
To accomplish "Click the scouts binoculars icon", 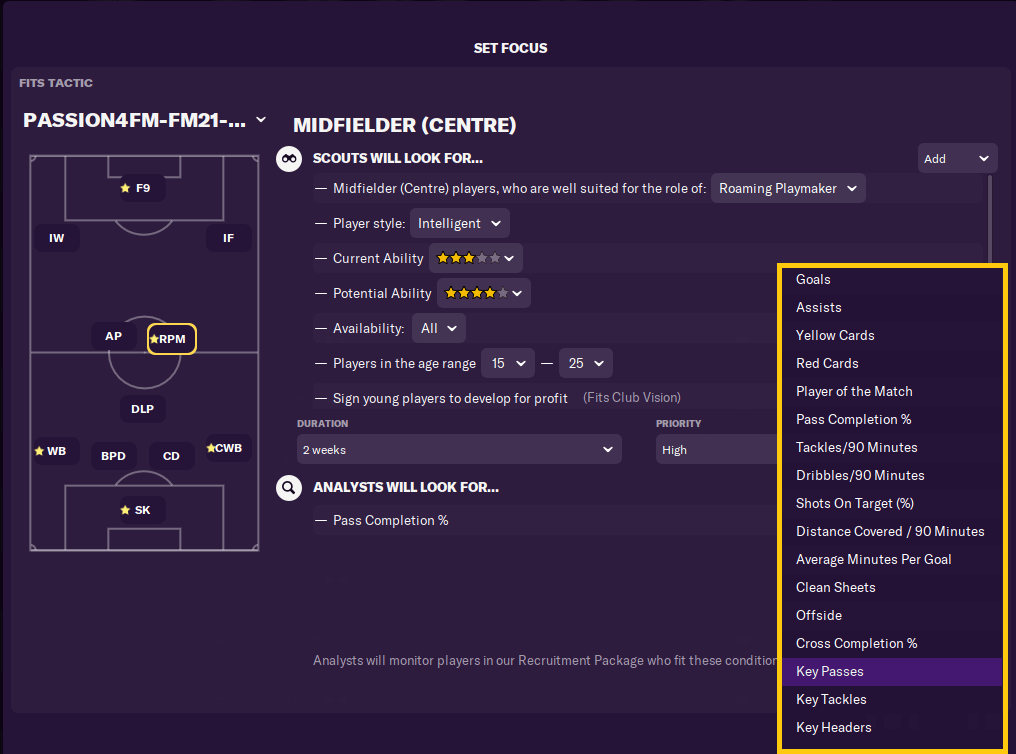I will point(289,159).
